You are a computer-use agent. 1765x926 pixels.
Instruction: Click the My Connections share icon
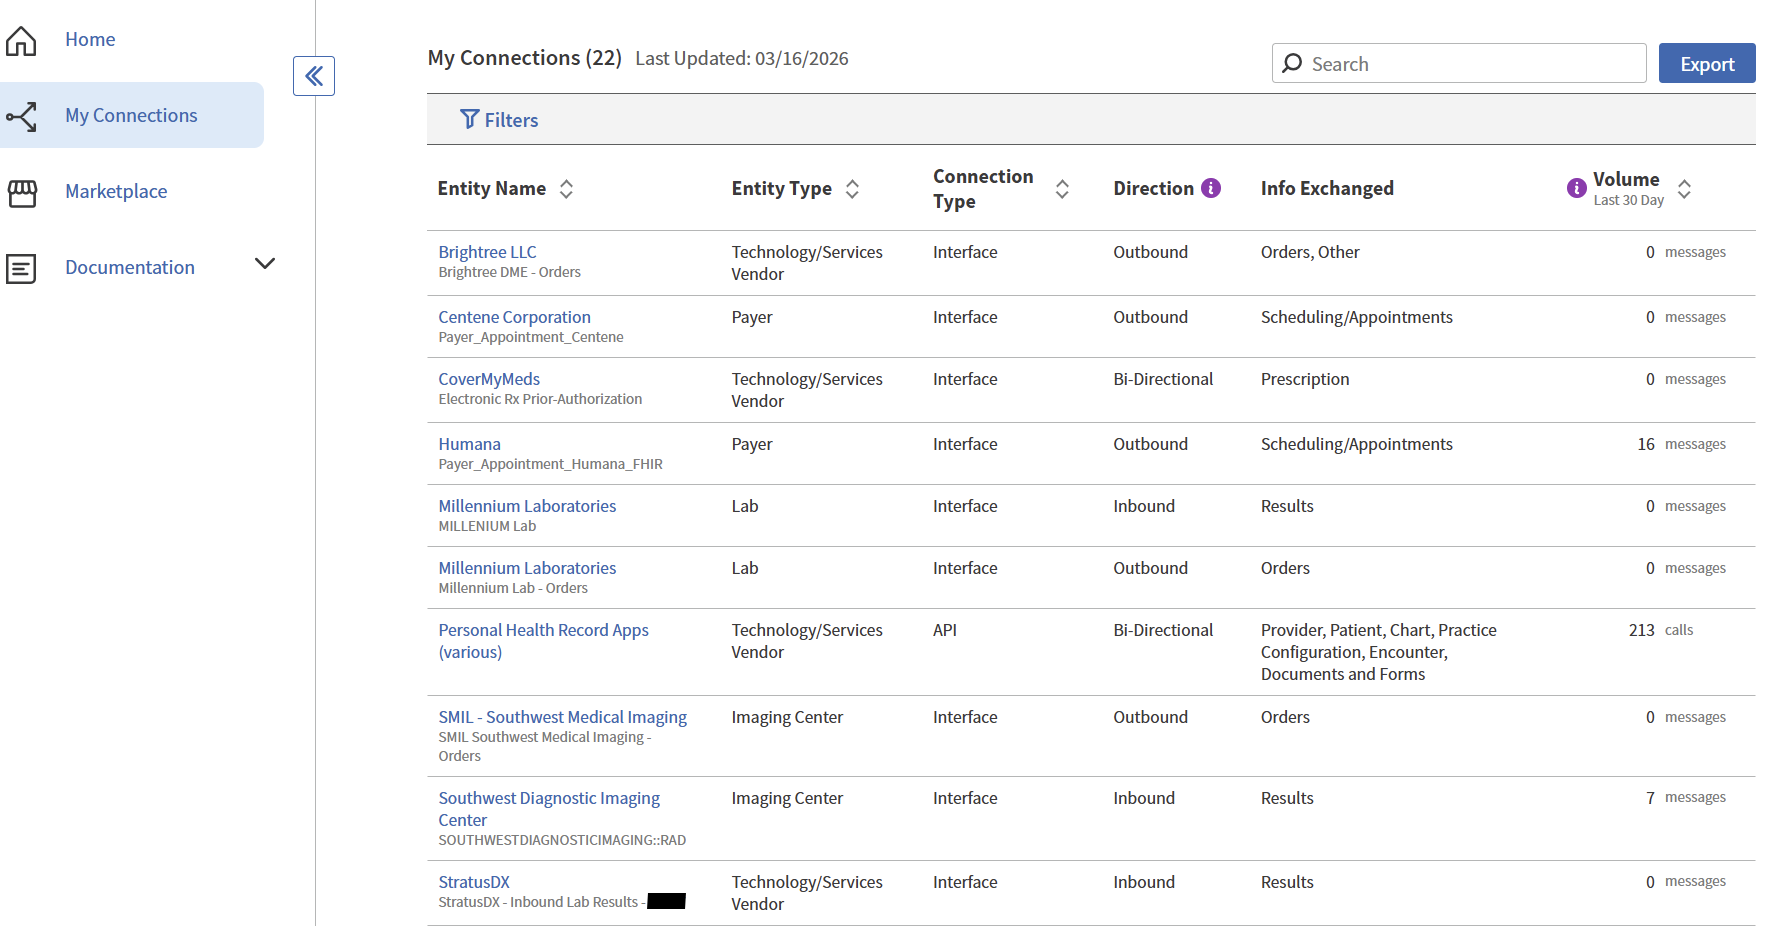click(21, 116)
